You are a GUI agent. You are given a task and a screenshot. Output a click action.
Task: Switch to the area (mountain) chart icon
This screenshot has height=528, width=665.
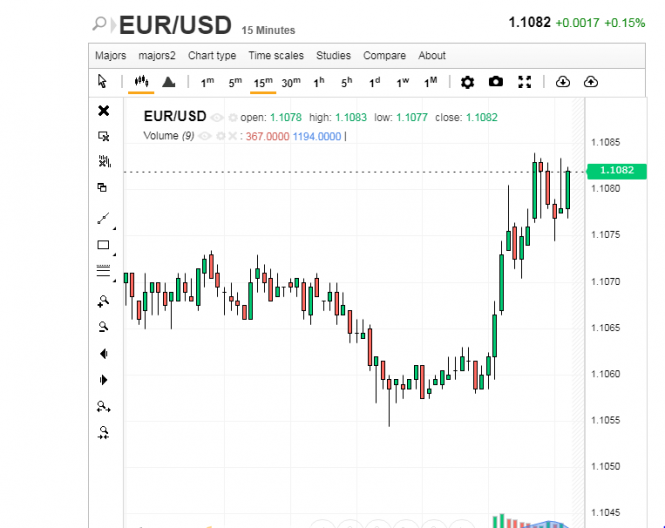point(168,81)
